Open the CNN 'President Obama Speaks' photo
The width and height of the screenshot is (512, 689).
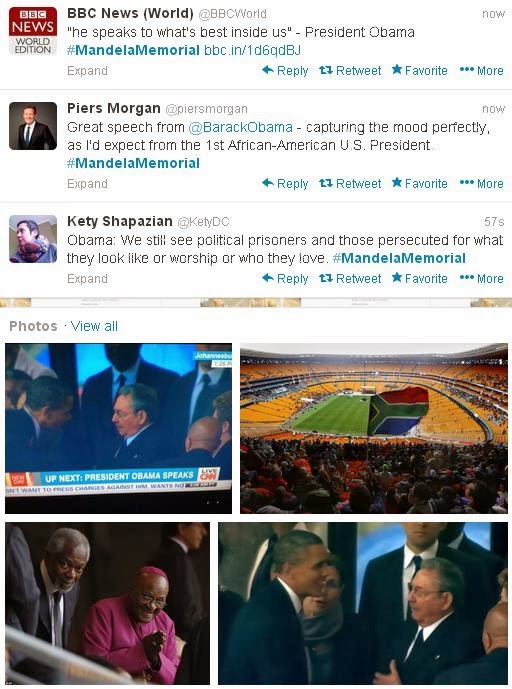[x=118, y=428]
